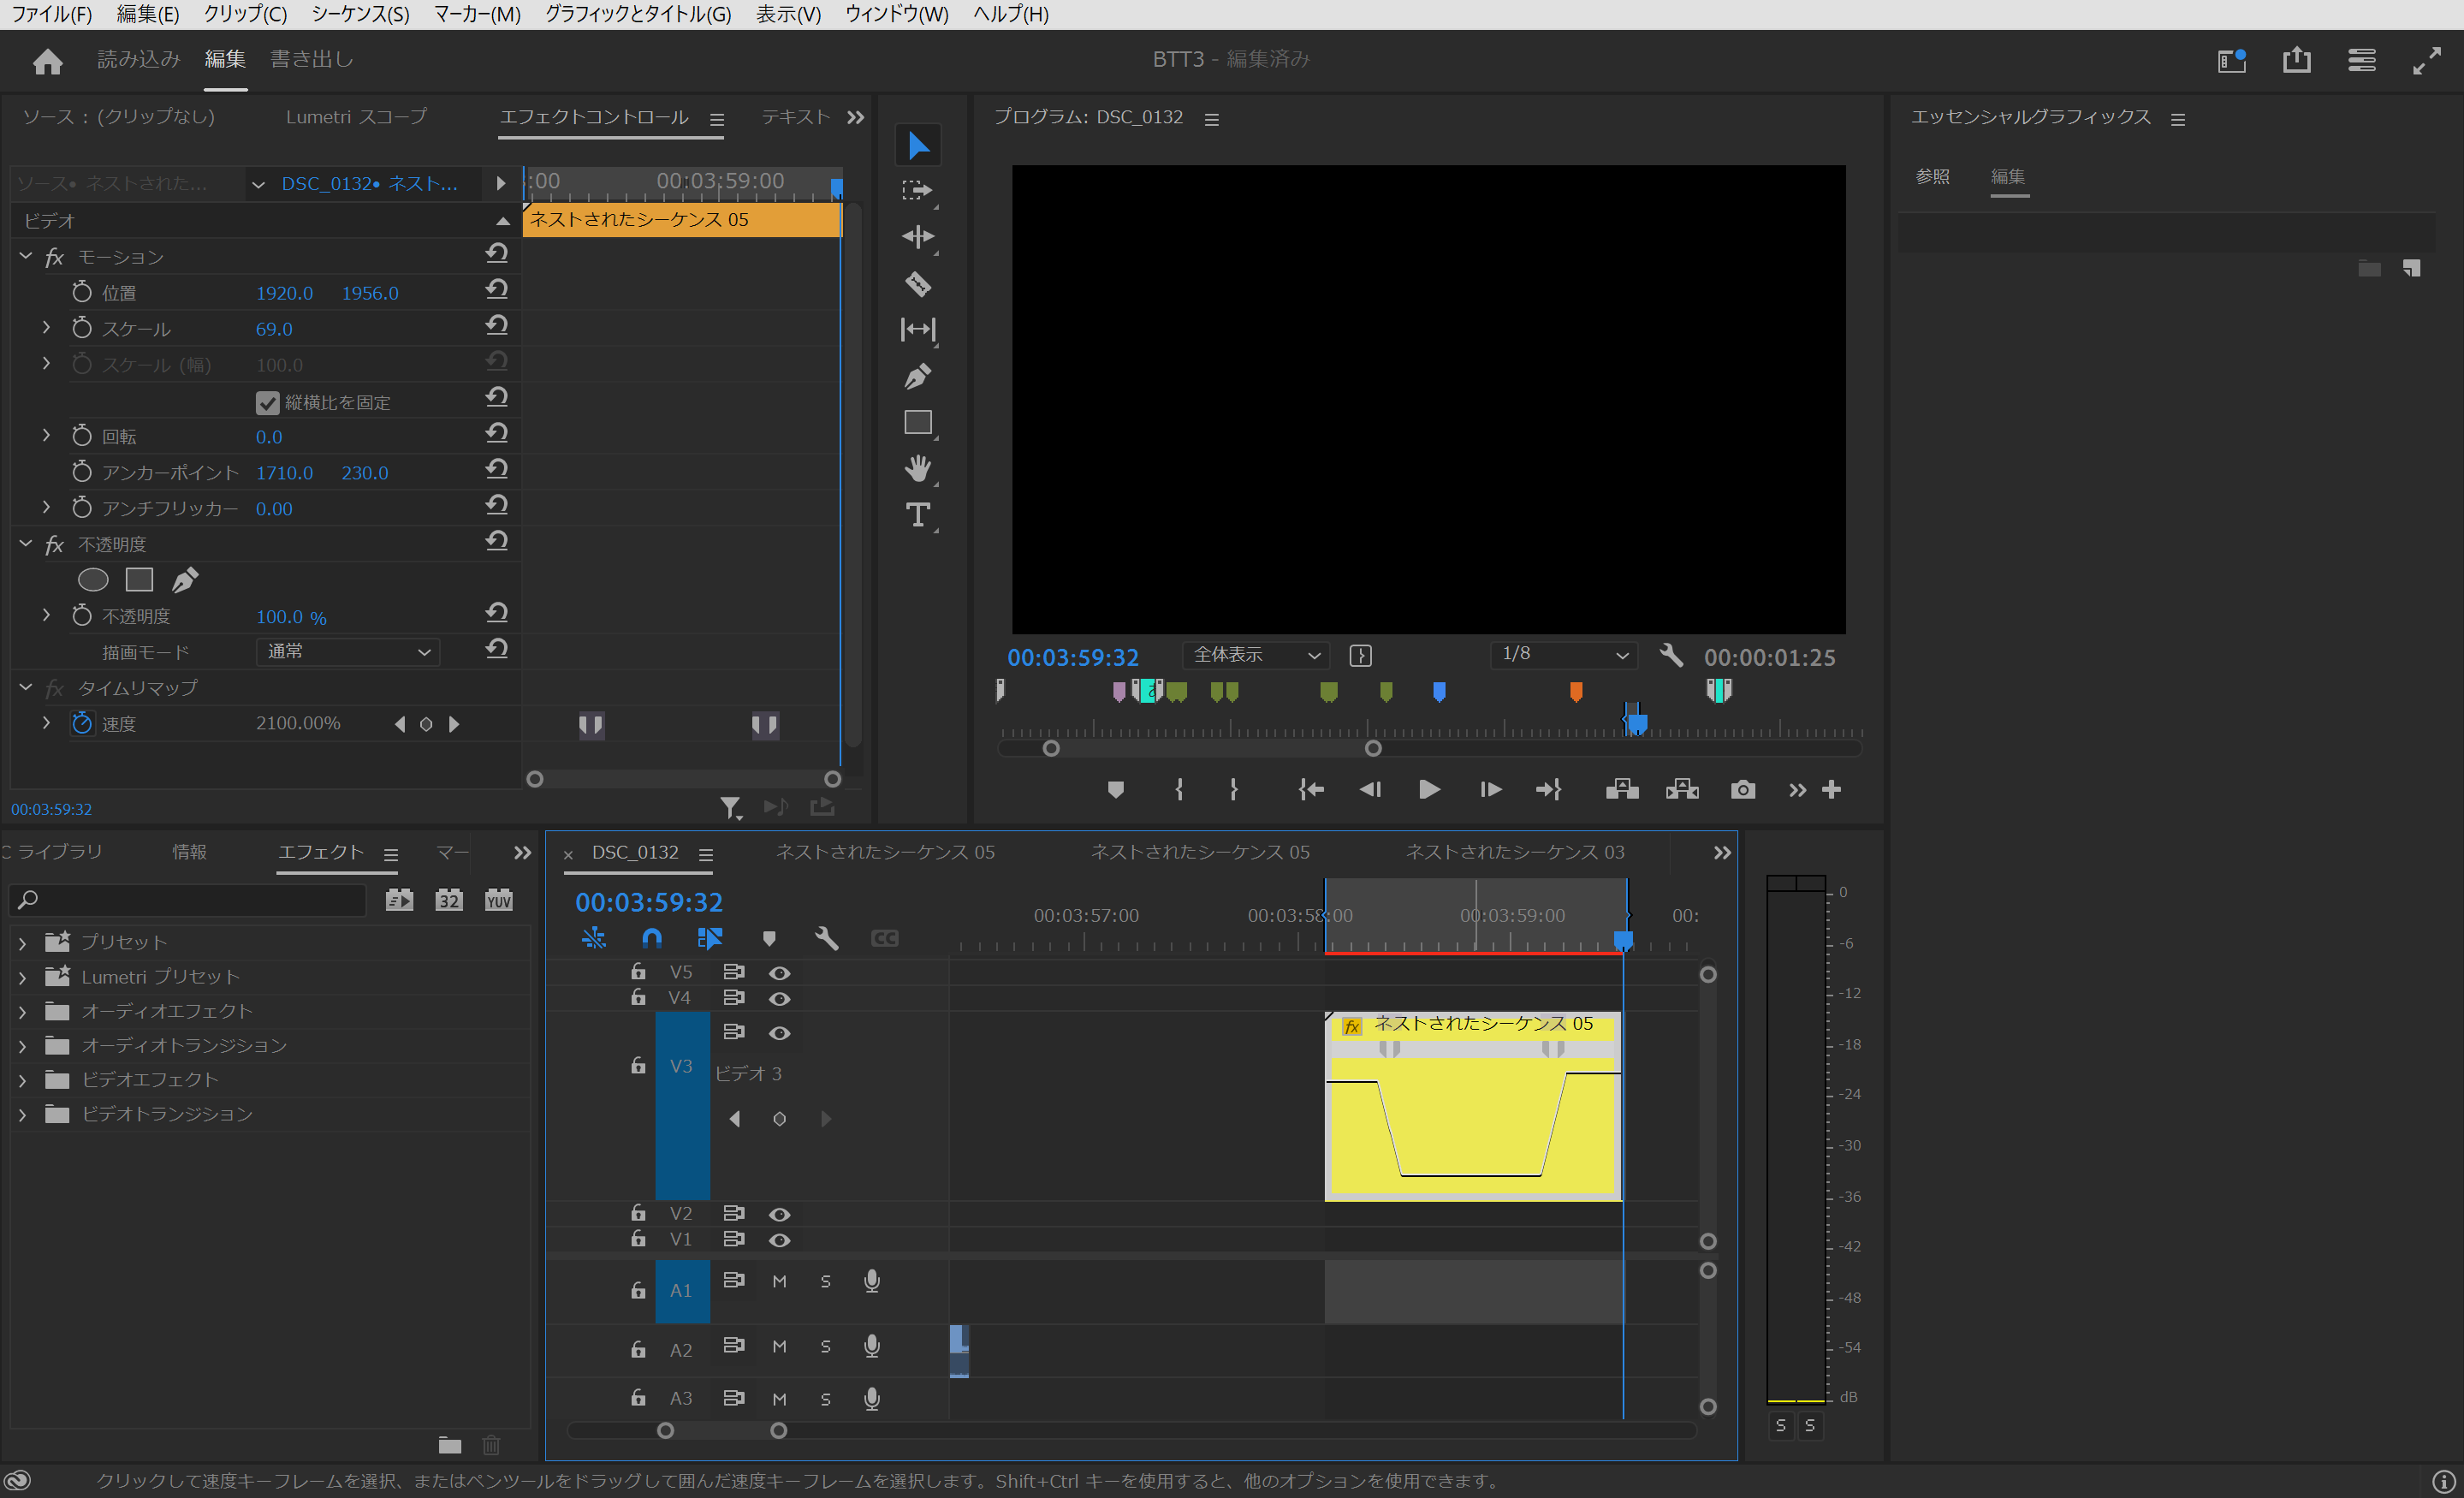The height and width of the screenshot is (1498, 2464).
Task: Mute the A1 audio track
Action: tap(780, 1281)
